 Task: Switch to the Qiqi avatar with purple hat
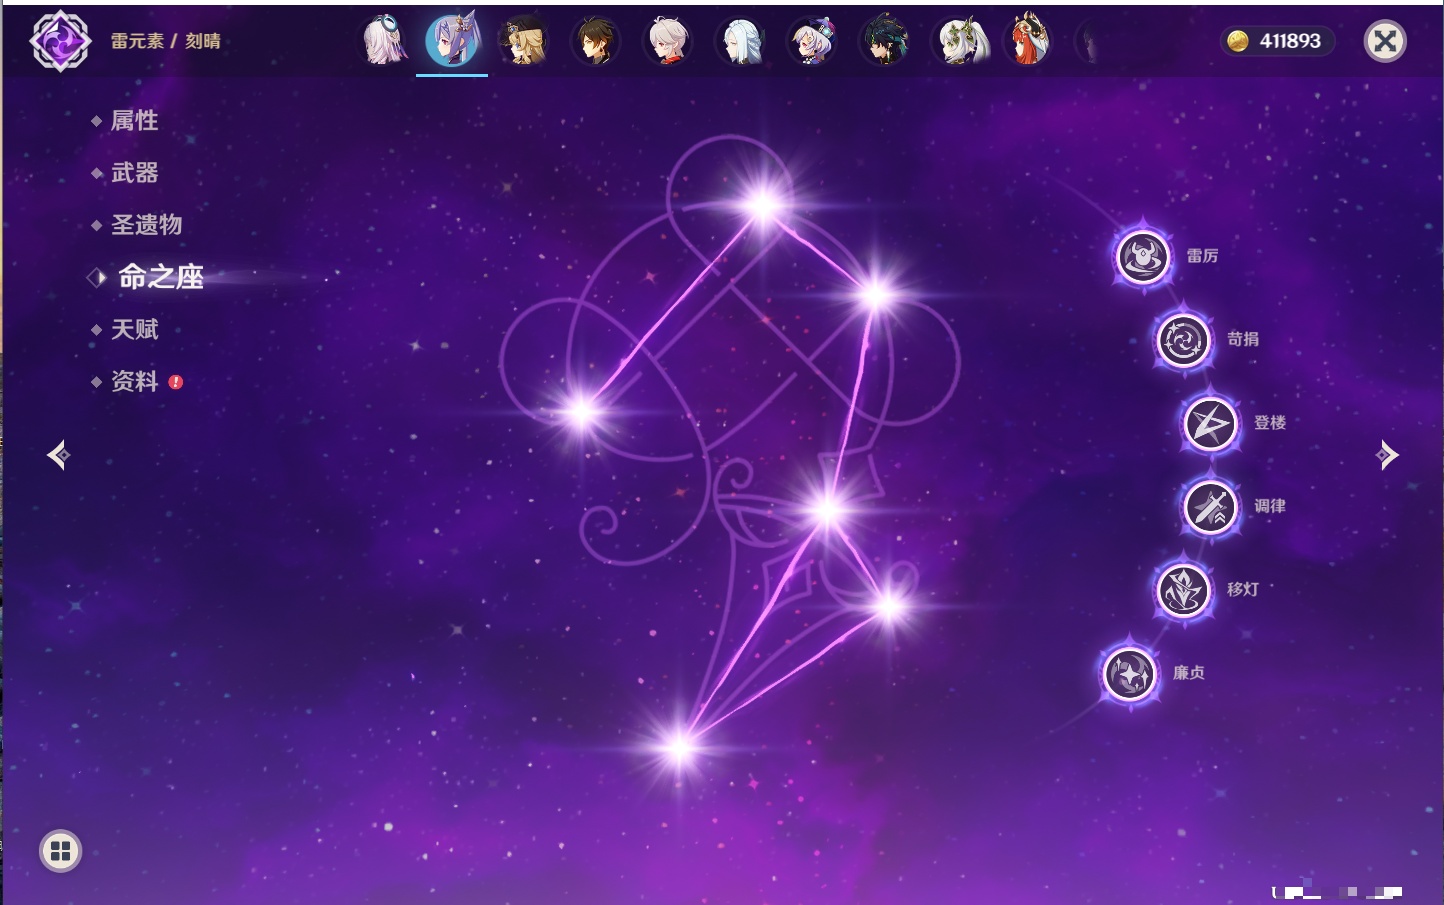812,42
